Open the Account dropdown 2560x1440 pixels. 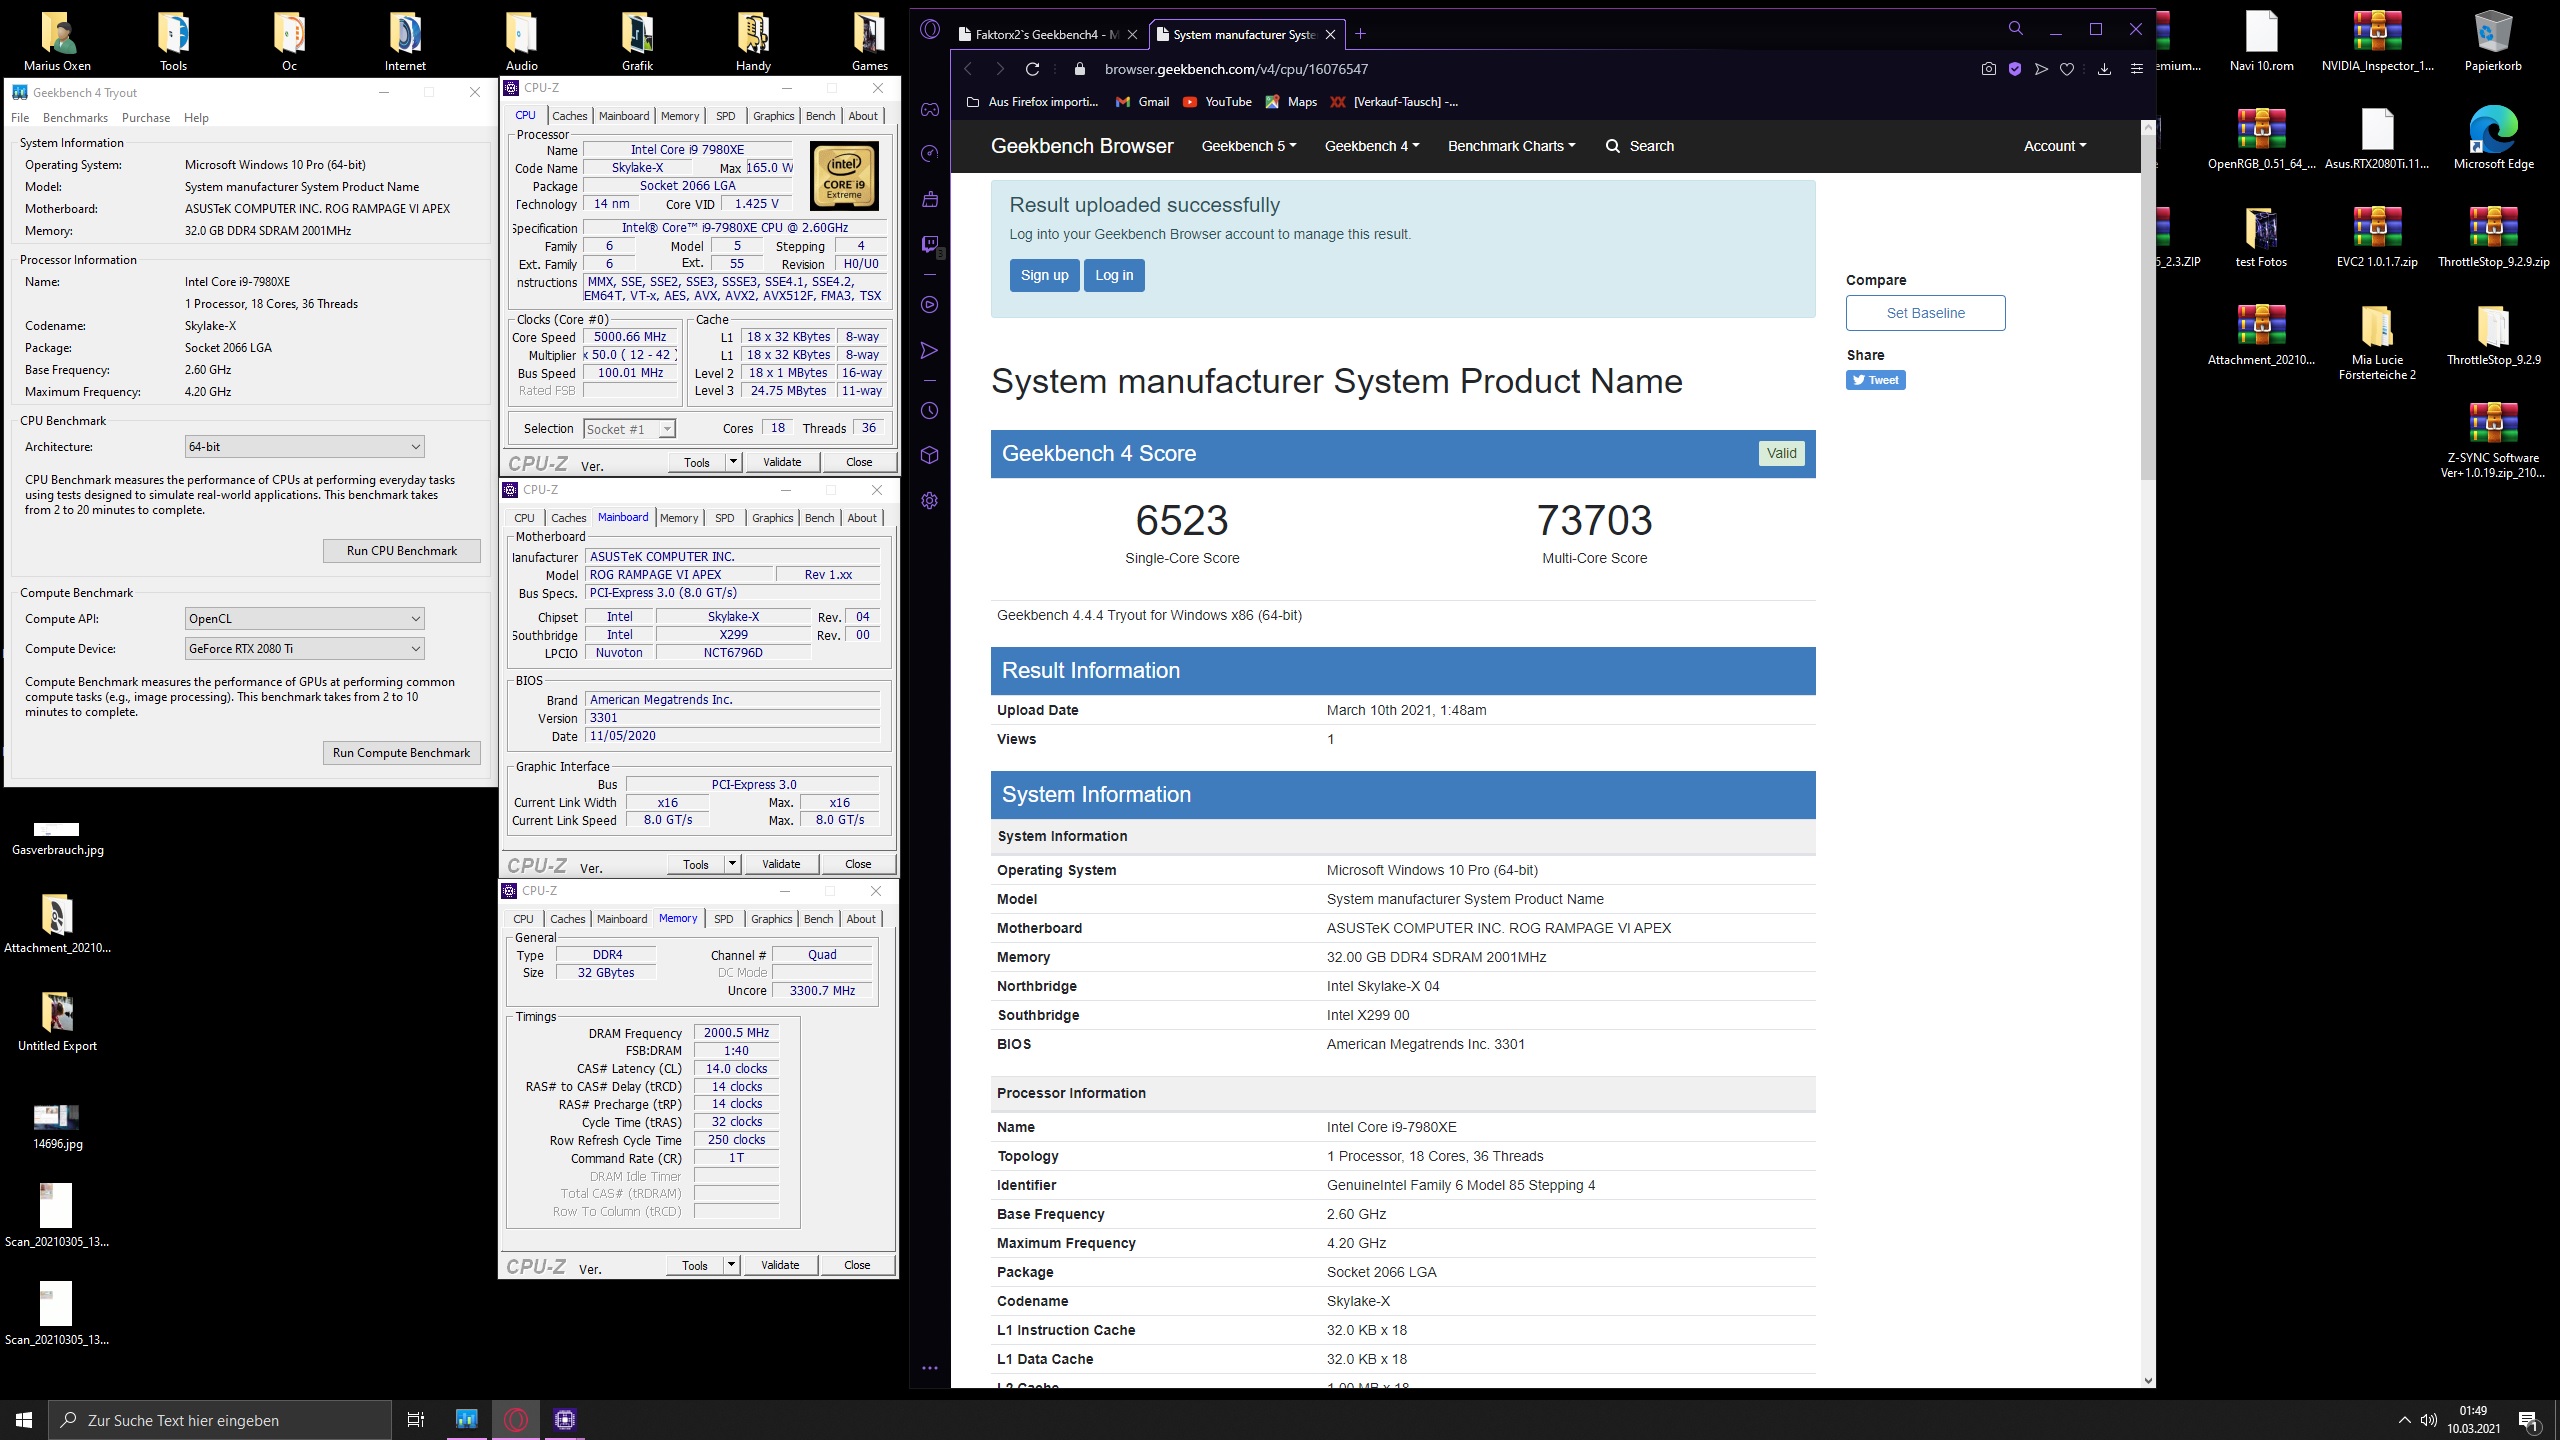point(2055,146)
